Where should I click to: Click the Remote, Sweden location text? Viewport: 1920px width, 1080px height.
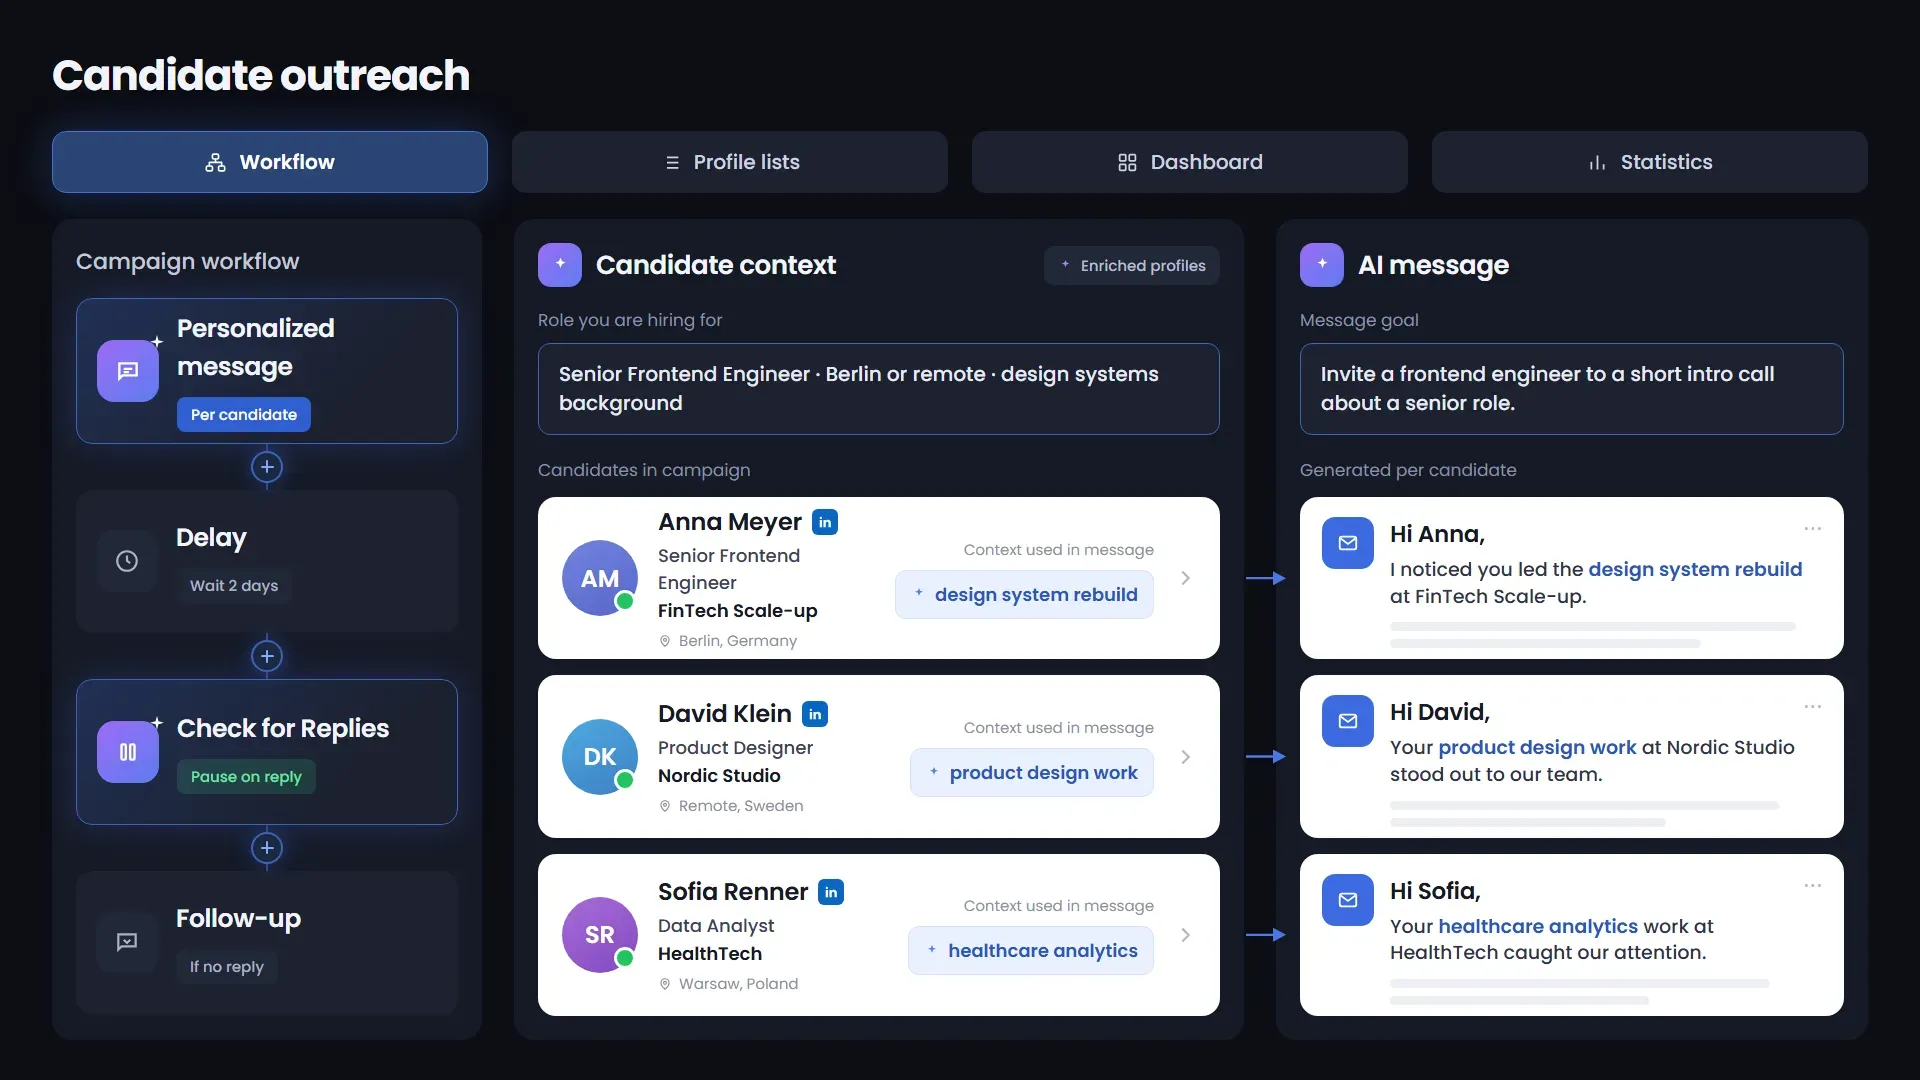pyautogui.click(x=741, y=806)
